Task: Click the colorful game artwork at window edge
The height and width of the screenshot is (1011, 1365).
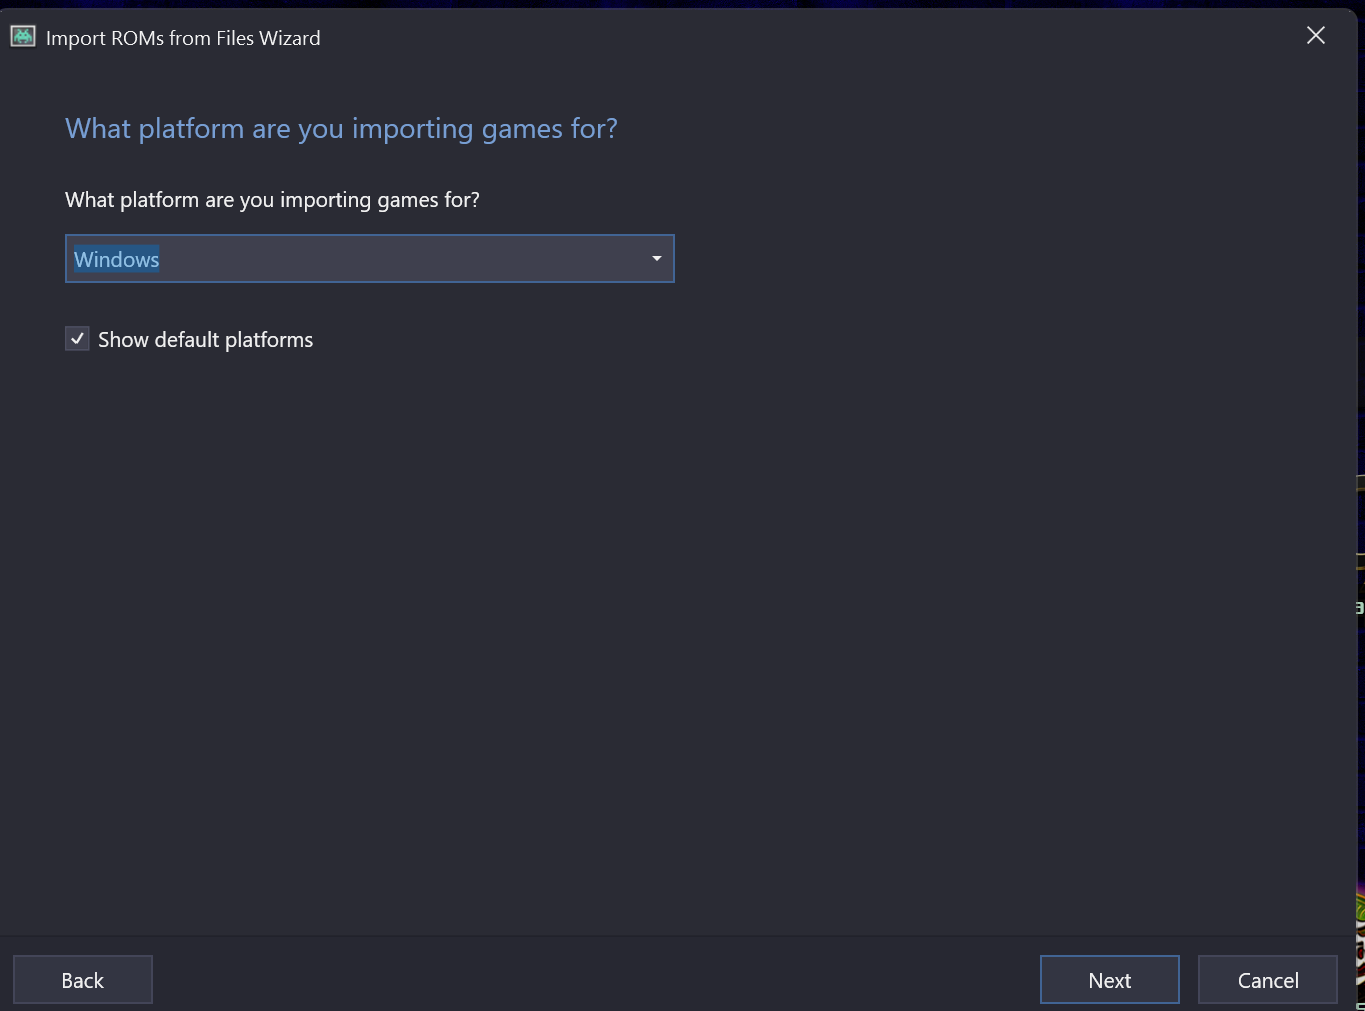Action: 1360,950
